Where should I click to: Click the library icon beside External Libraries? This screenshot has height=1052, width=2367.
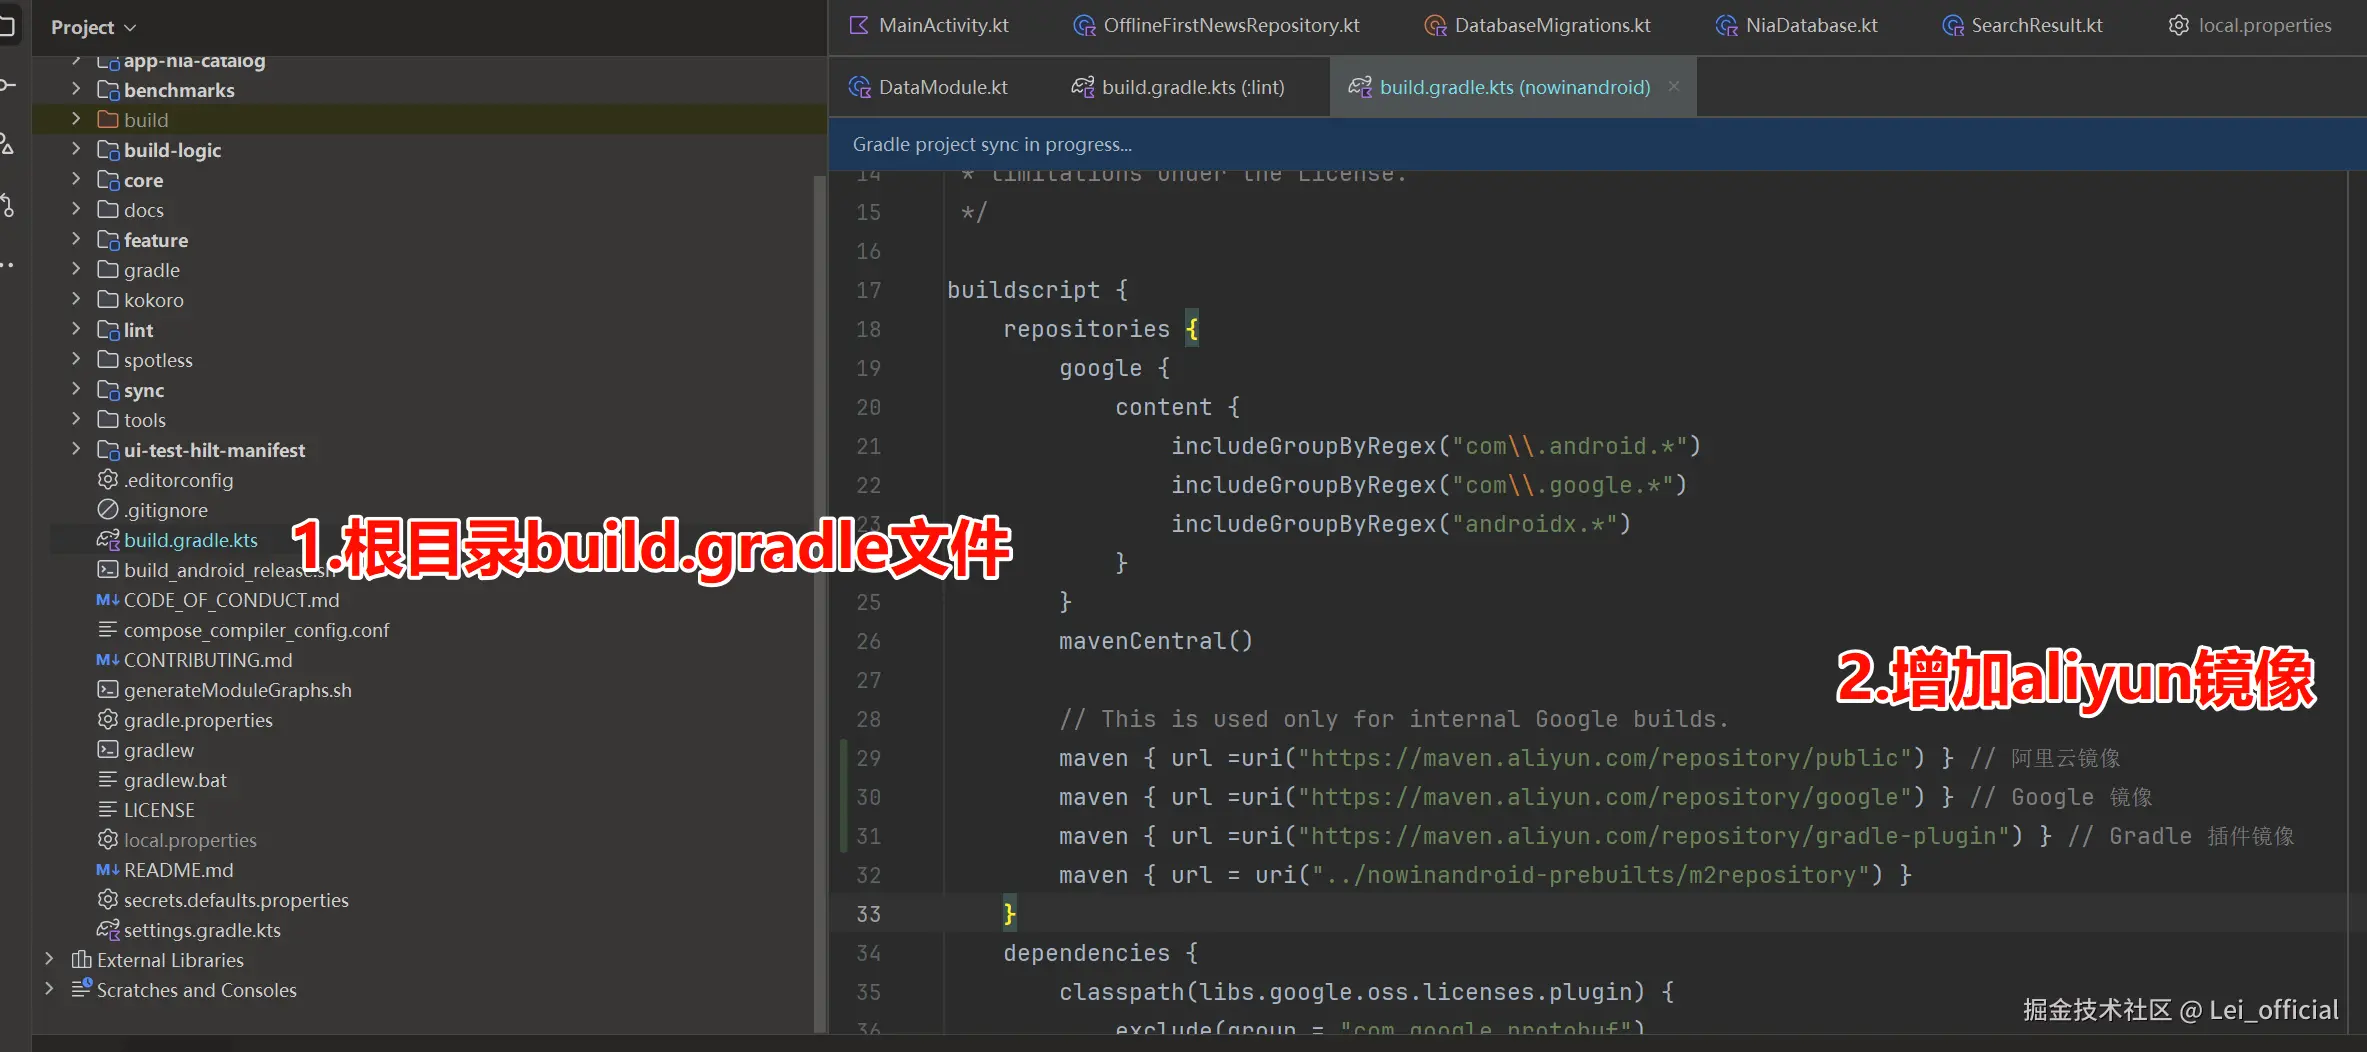82,960
